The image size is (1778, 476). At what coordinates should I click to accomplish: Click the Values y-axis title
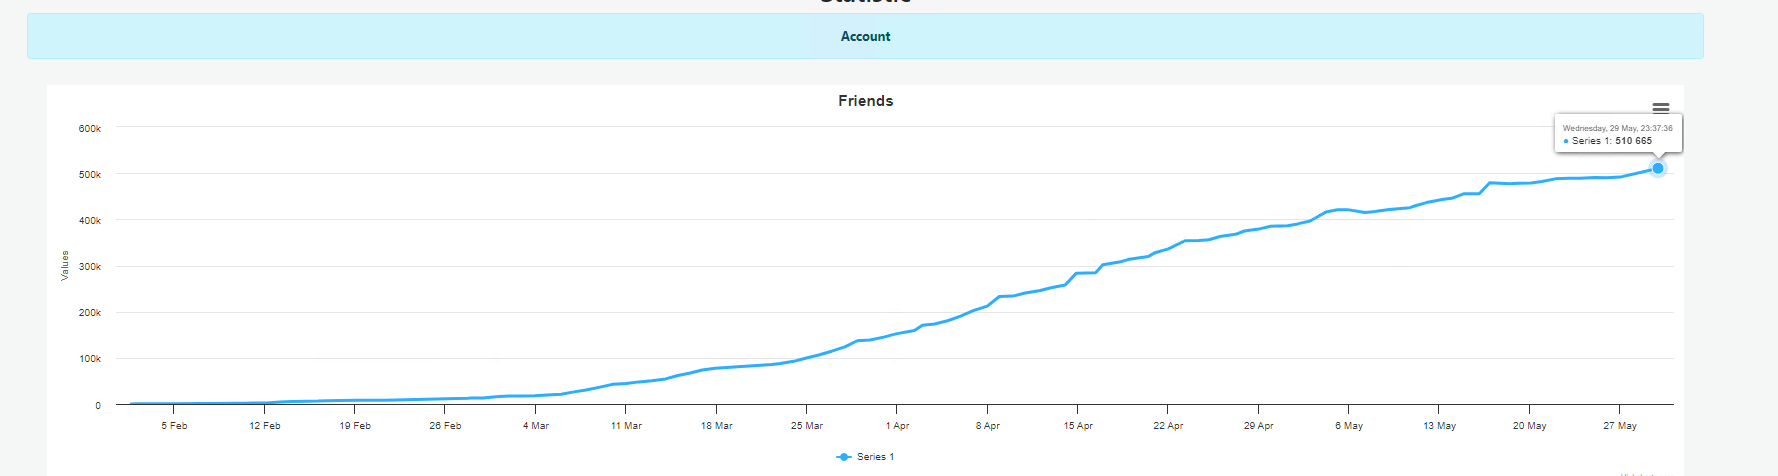pos(65,266)
